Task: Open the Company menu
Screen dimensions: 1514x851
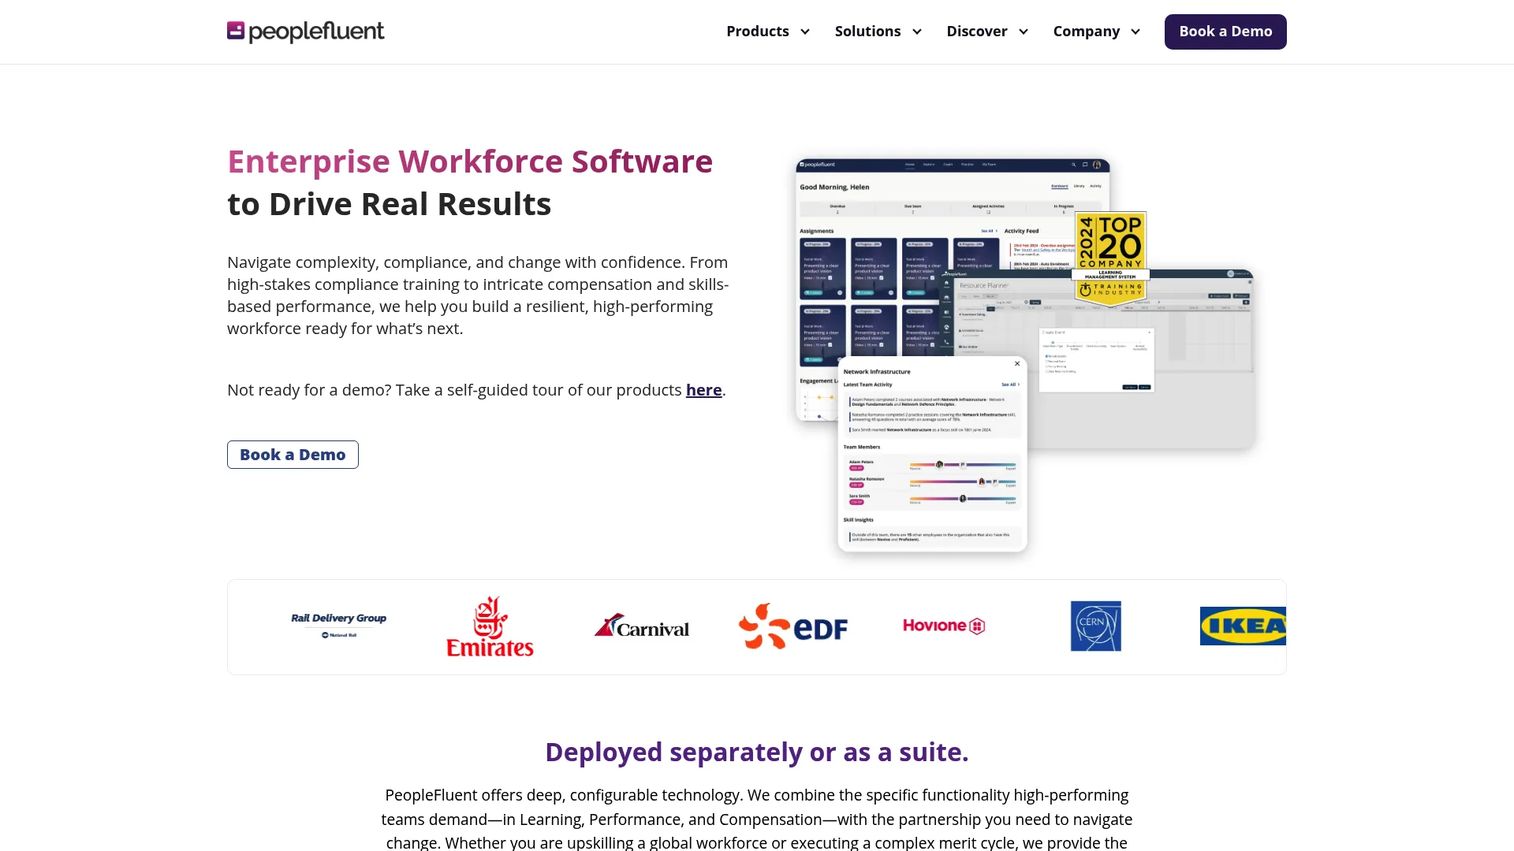Action: (1086, 31)
